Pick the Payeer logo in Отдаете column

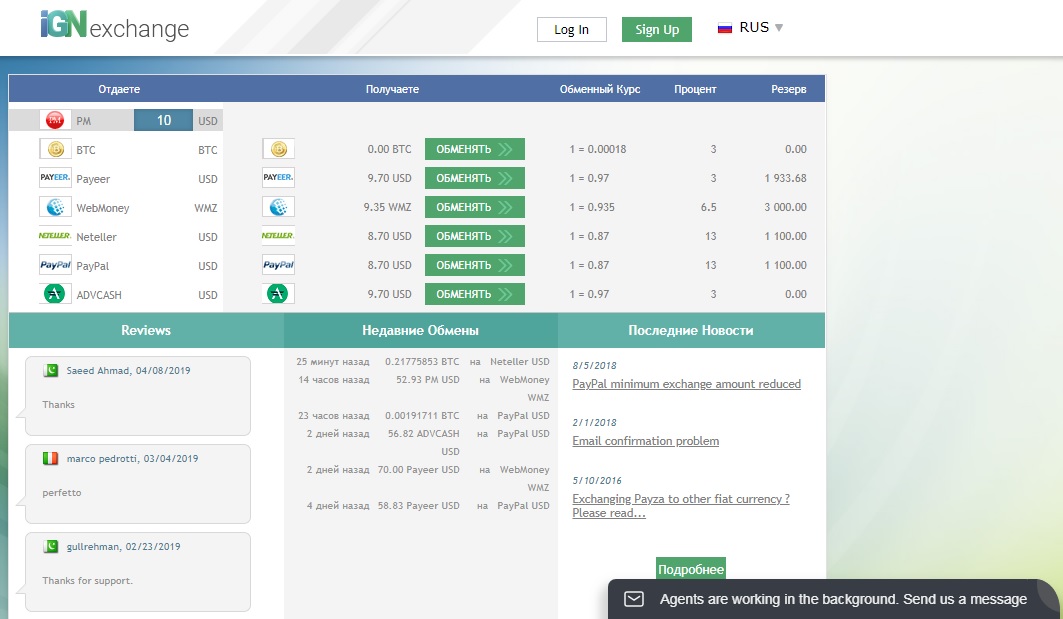pos(55,178)
